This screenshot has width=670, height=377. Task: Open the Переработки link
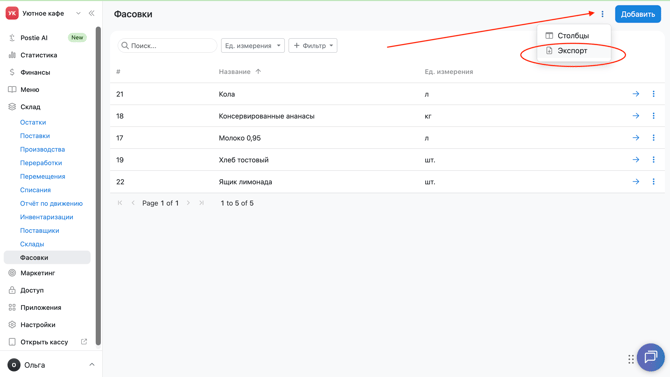pos(41,163)
